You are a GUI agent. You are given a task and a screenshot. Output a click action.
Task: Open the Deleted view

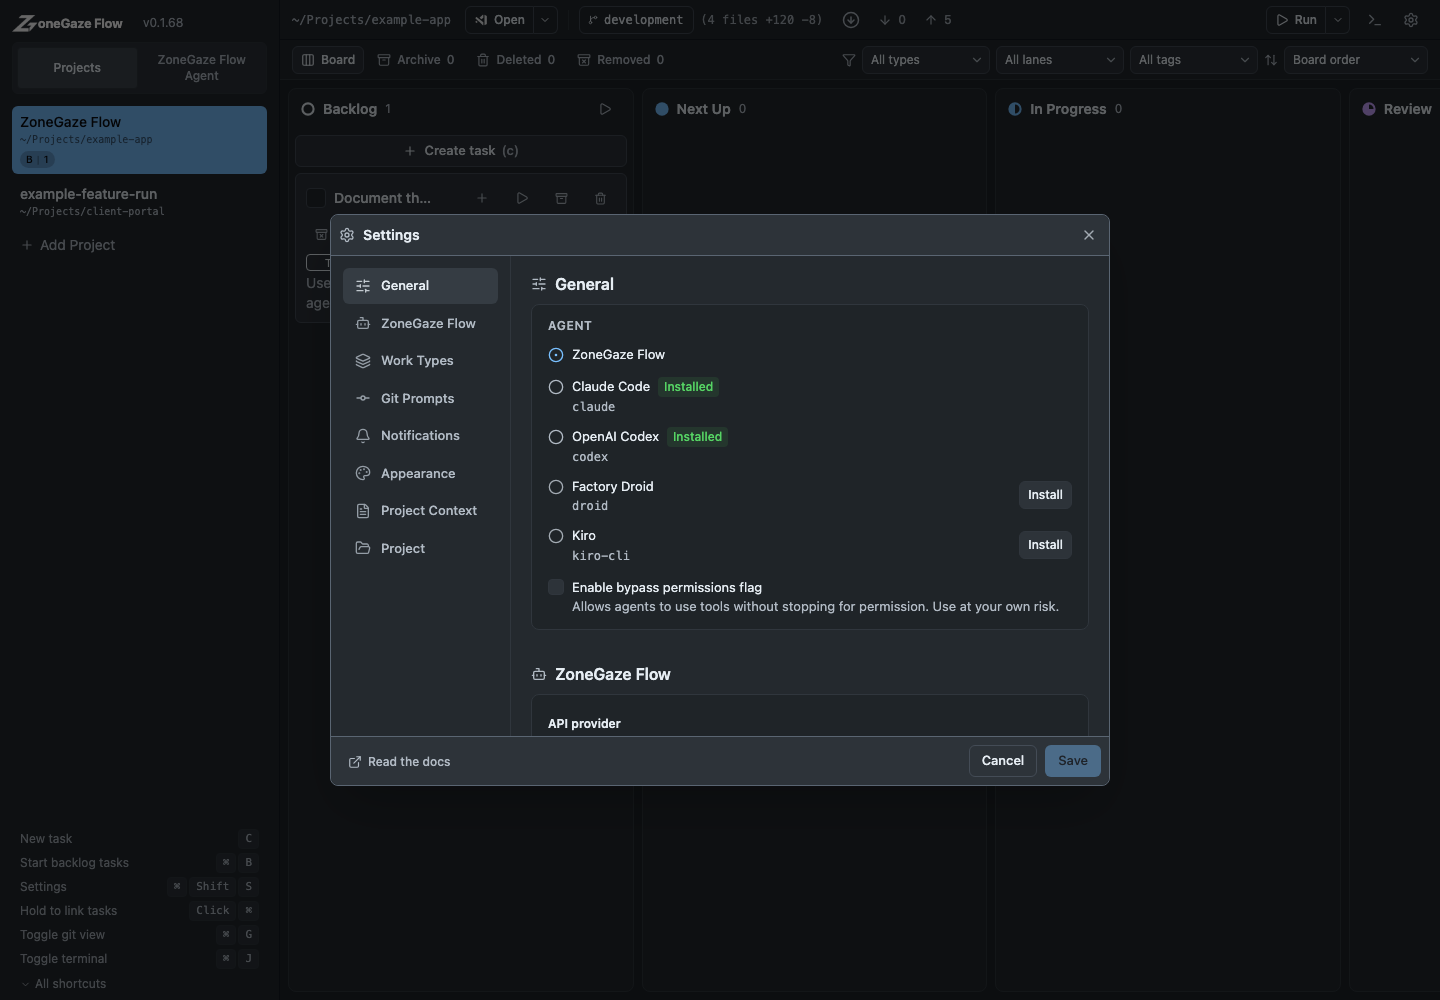[516, 60]
